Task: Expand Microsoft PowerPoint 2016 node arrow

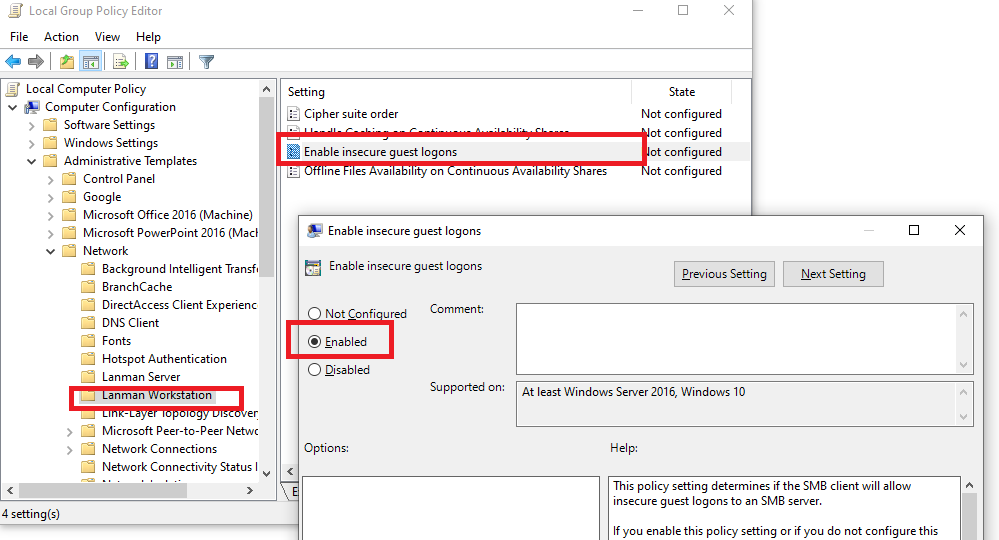Action: click(51, 233)
